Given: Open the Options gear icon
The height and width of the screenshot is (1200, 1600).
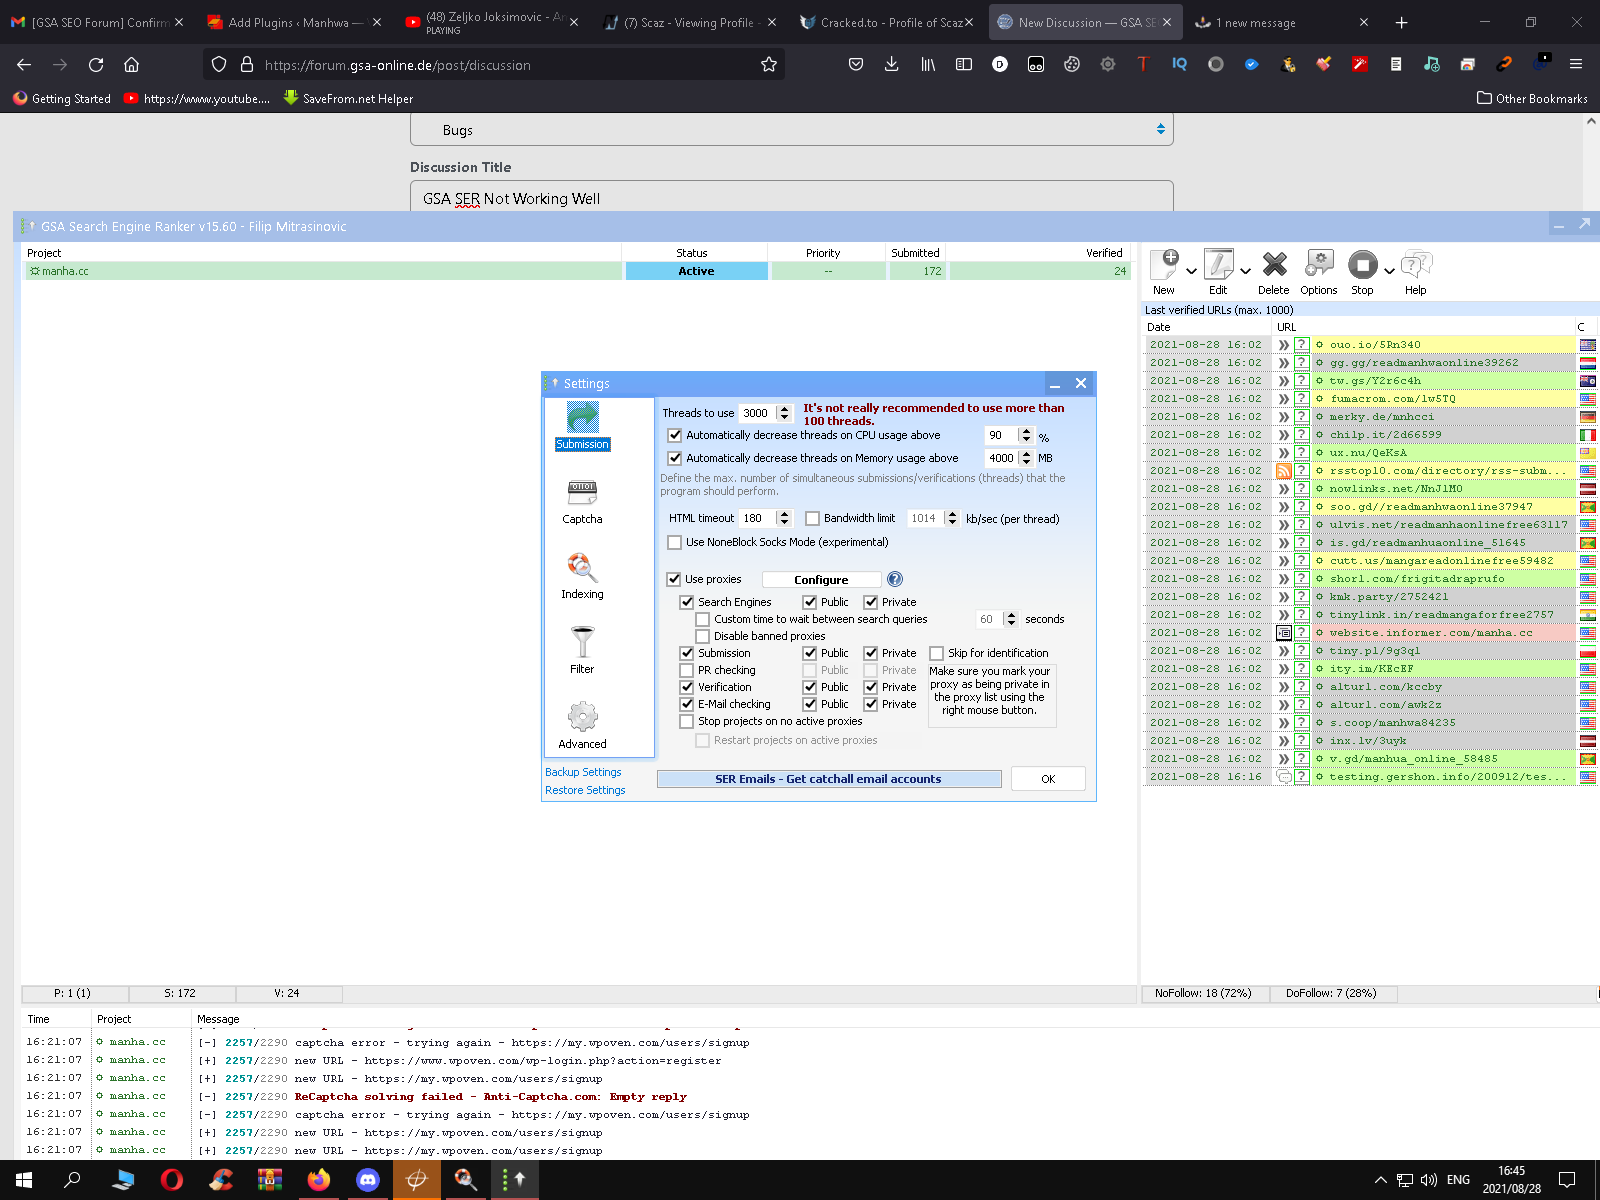Looking at the screenshot, I should point(1319,264).
